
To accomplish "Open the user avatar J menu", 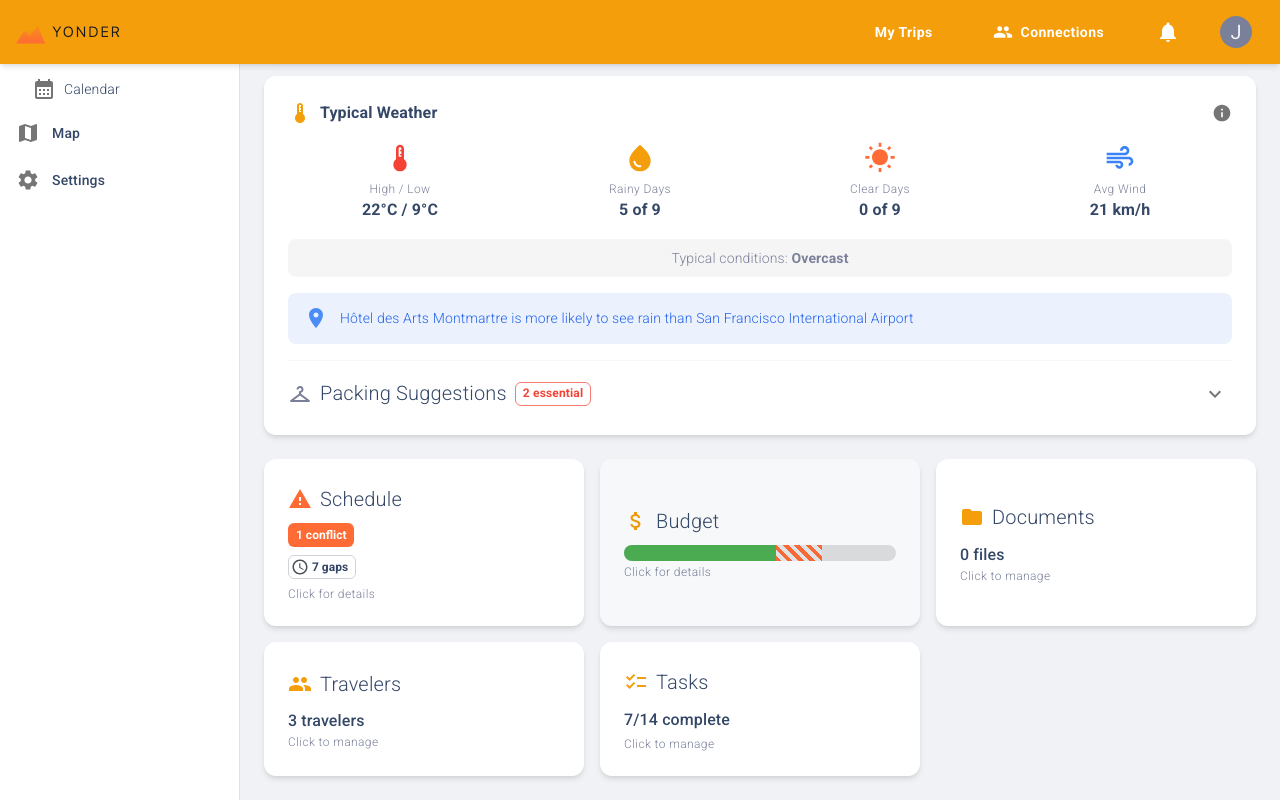I will pos(1236,32).
